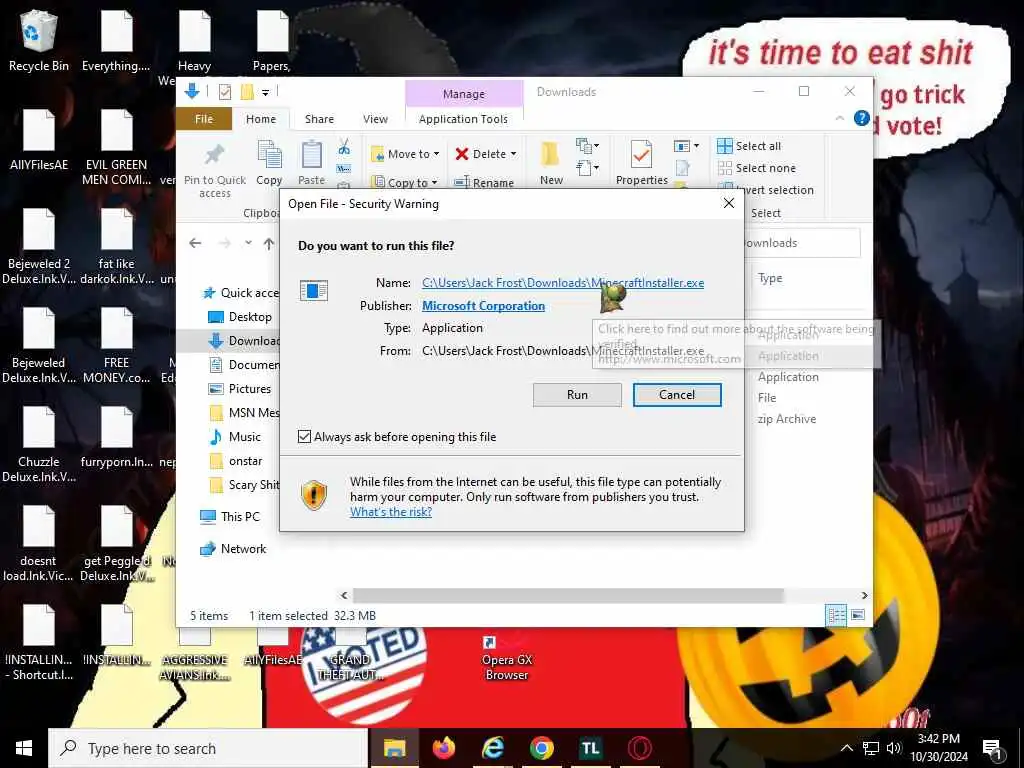This screenshot has width=1024, height=768.
Task: Click Cancel in the security warning dialog
Action: (677, 394)
